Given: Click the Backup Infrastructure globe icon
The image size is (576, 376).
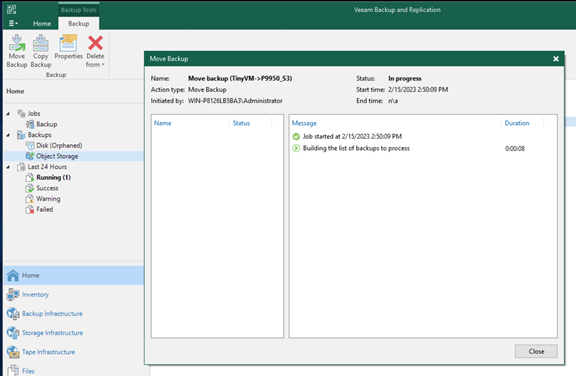Looking at the screenshot, I should [13, 314].
